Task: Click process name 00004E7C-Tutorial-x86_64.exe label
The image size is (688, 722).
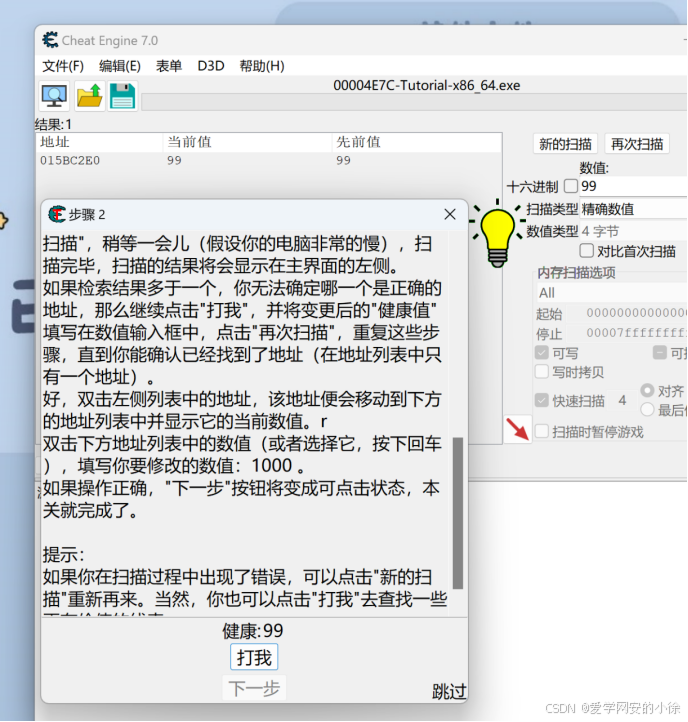Action: pyautogui.click(x=427, y=85)
